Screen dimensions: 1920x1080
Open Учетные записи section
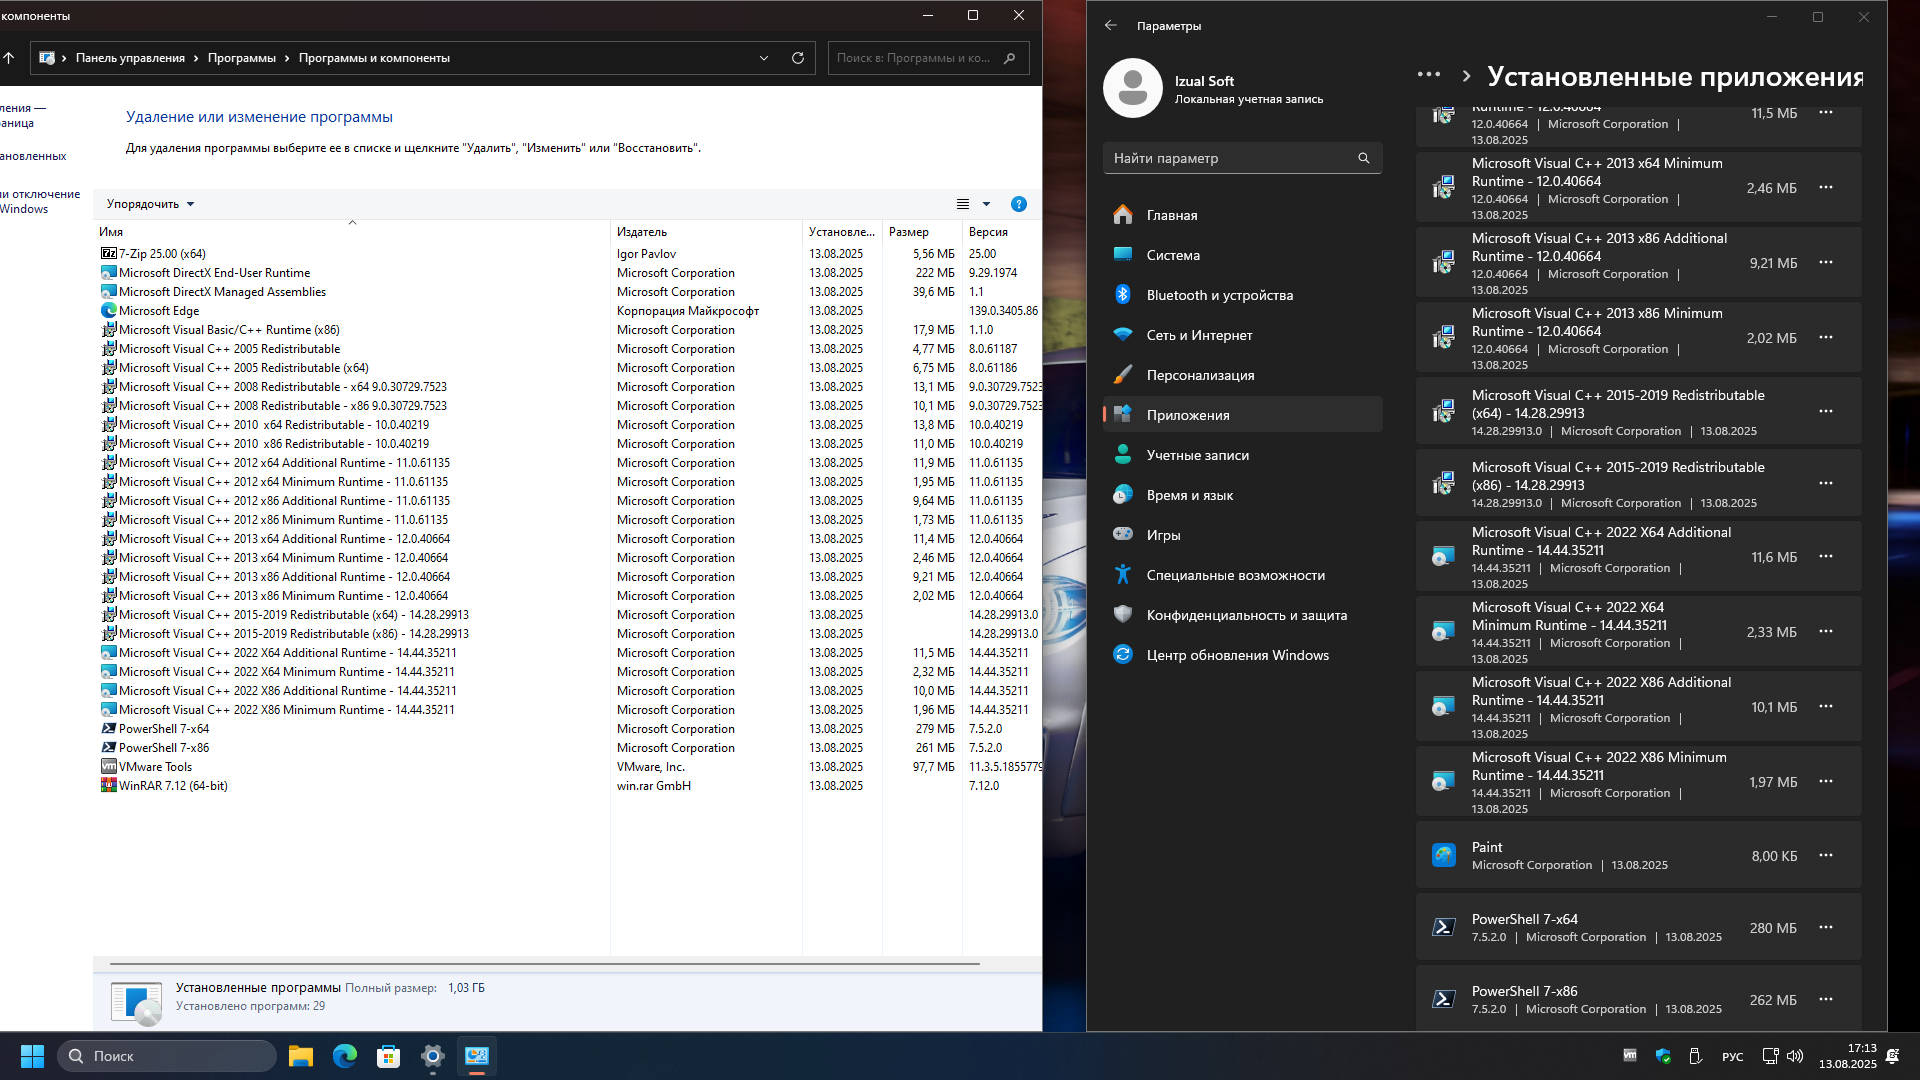(1242, 455)
